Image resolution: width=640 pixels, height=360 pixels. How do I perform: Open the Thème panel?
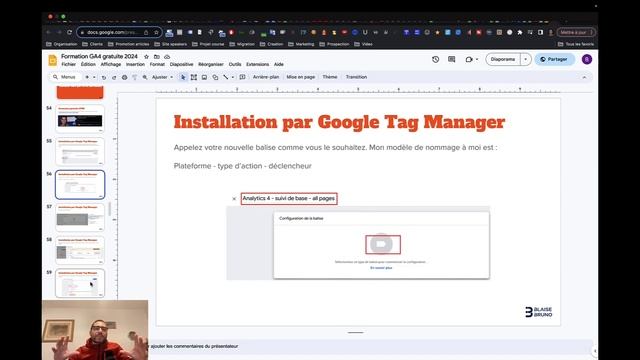coord(330,77)
